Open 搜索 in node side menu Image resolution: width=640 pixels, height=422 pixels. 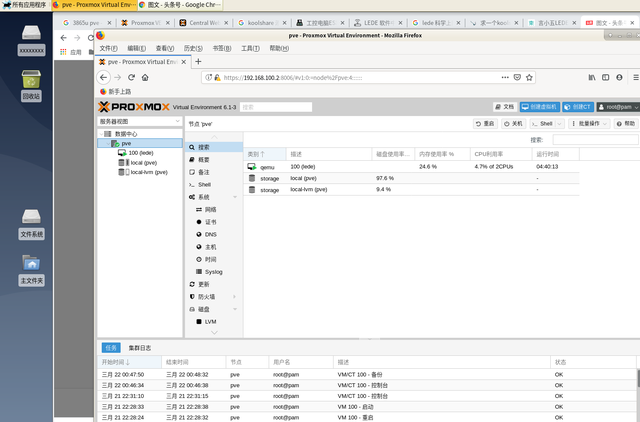pyautogui.click(x=214, y=147)
